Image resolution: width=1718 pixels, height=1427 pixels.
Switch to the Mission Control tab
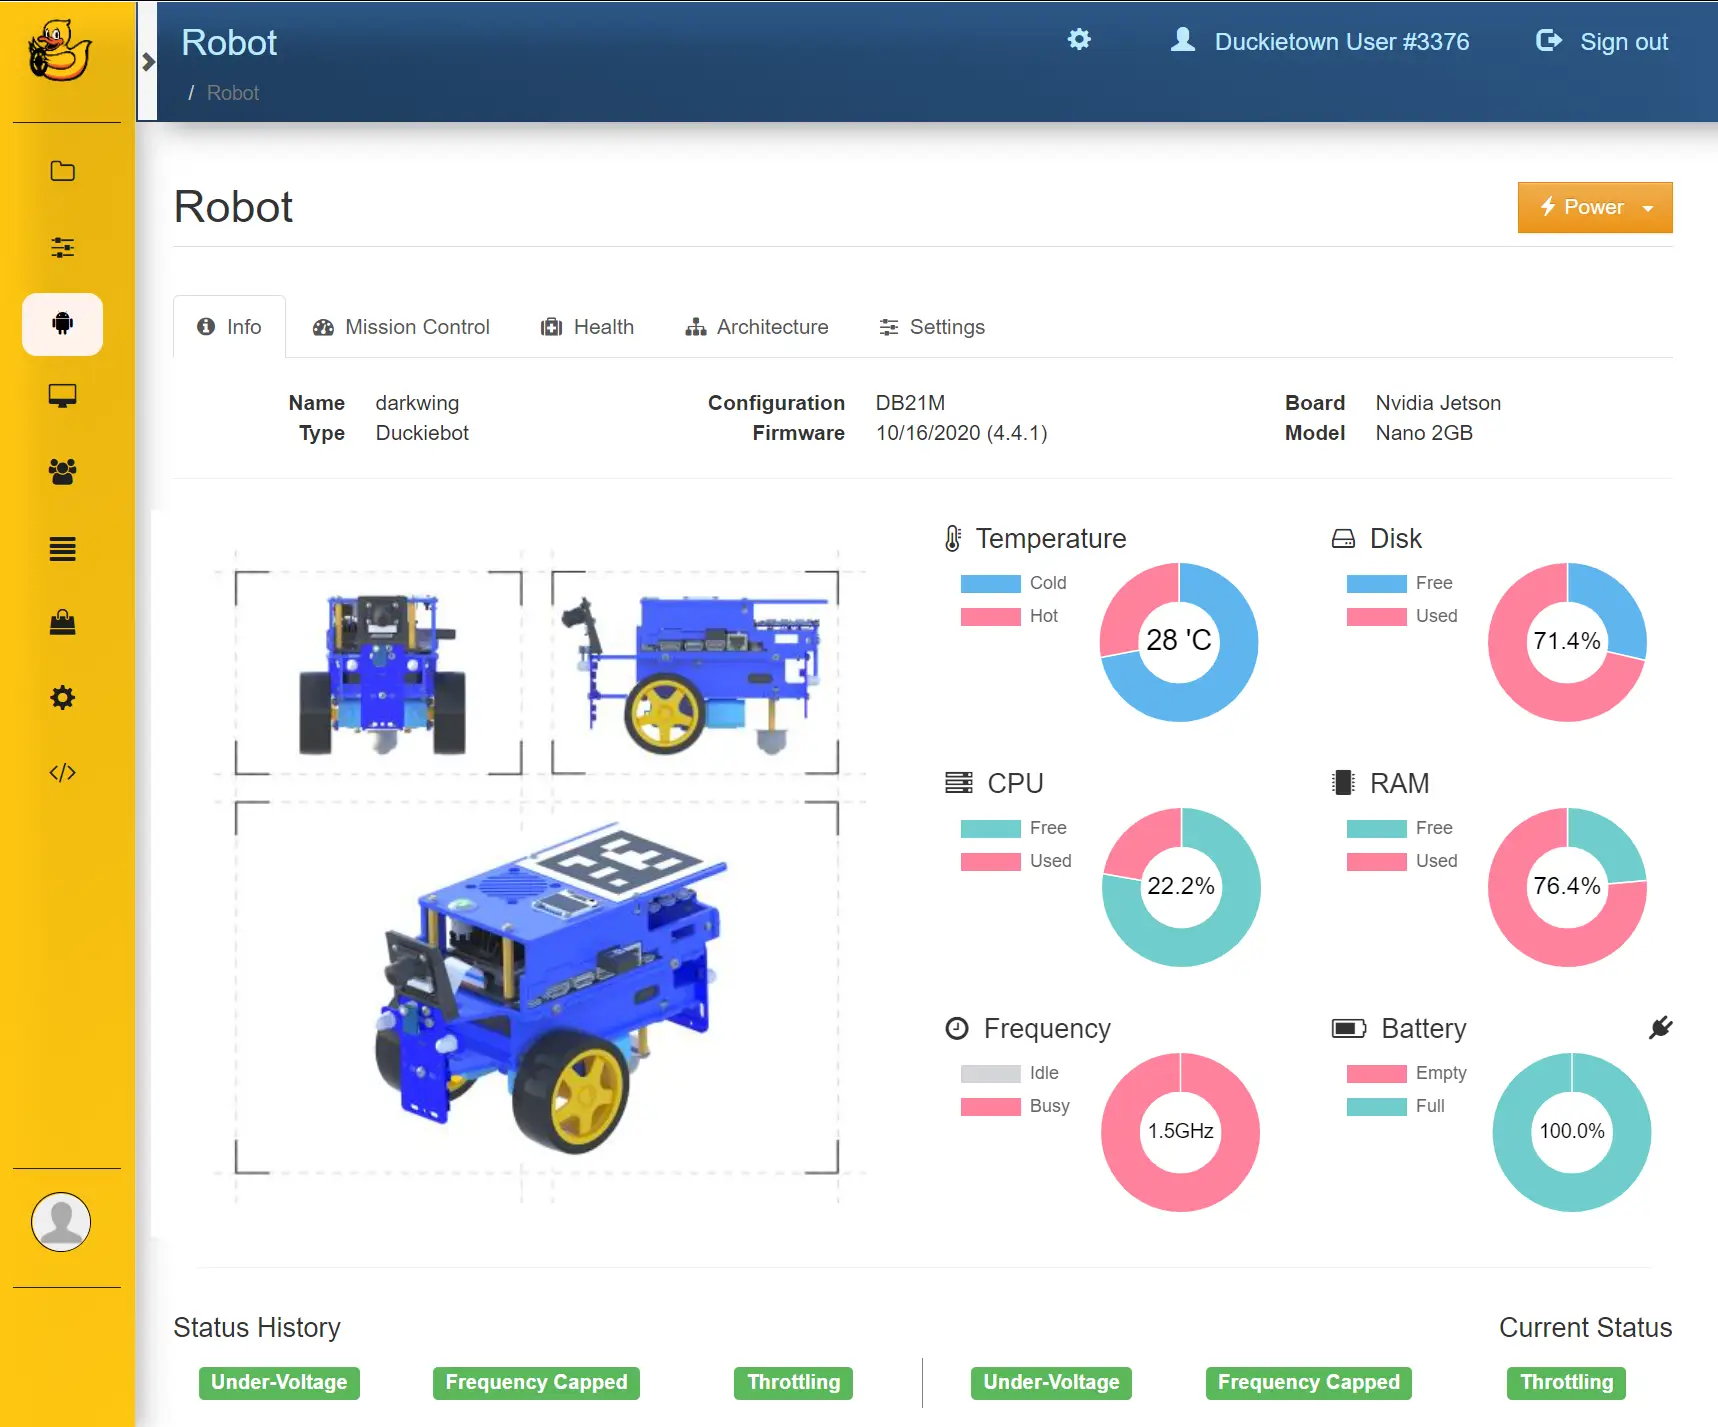(x=401, y=326)
